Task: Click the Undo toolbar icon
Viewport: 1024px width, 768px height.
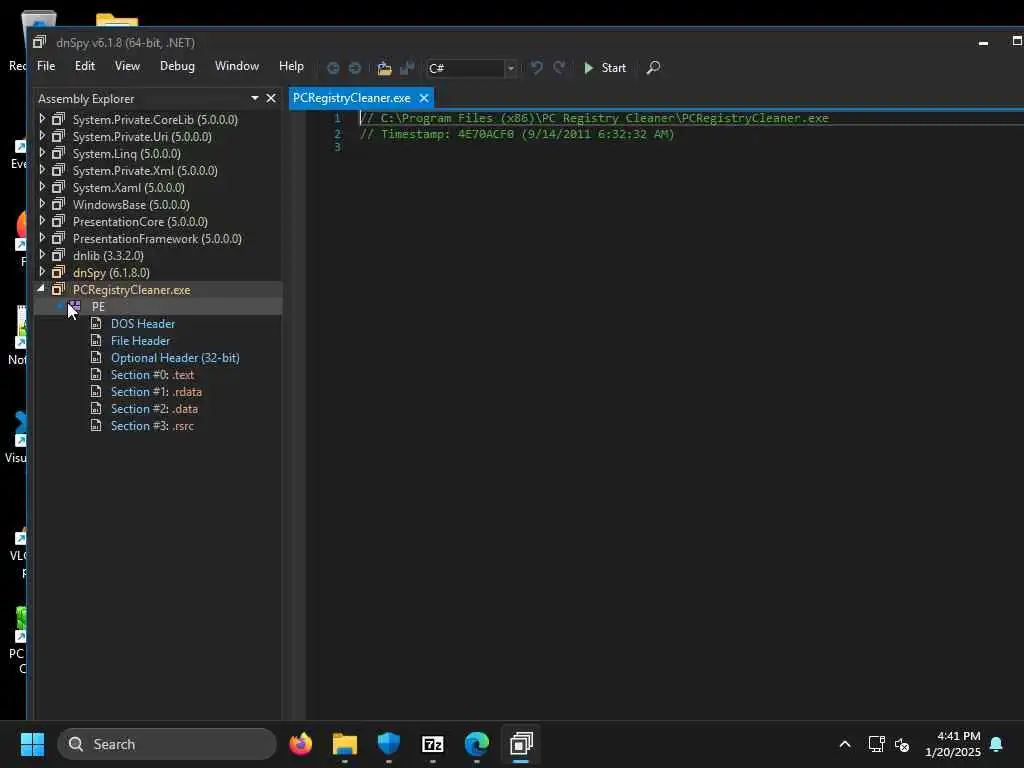Action: pyautogui.click(x=536, y=68)
